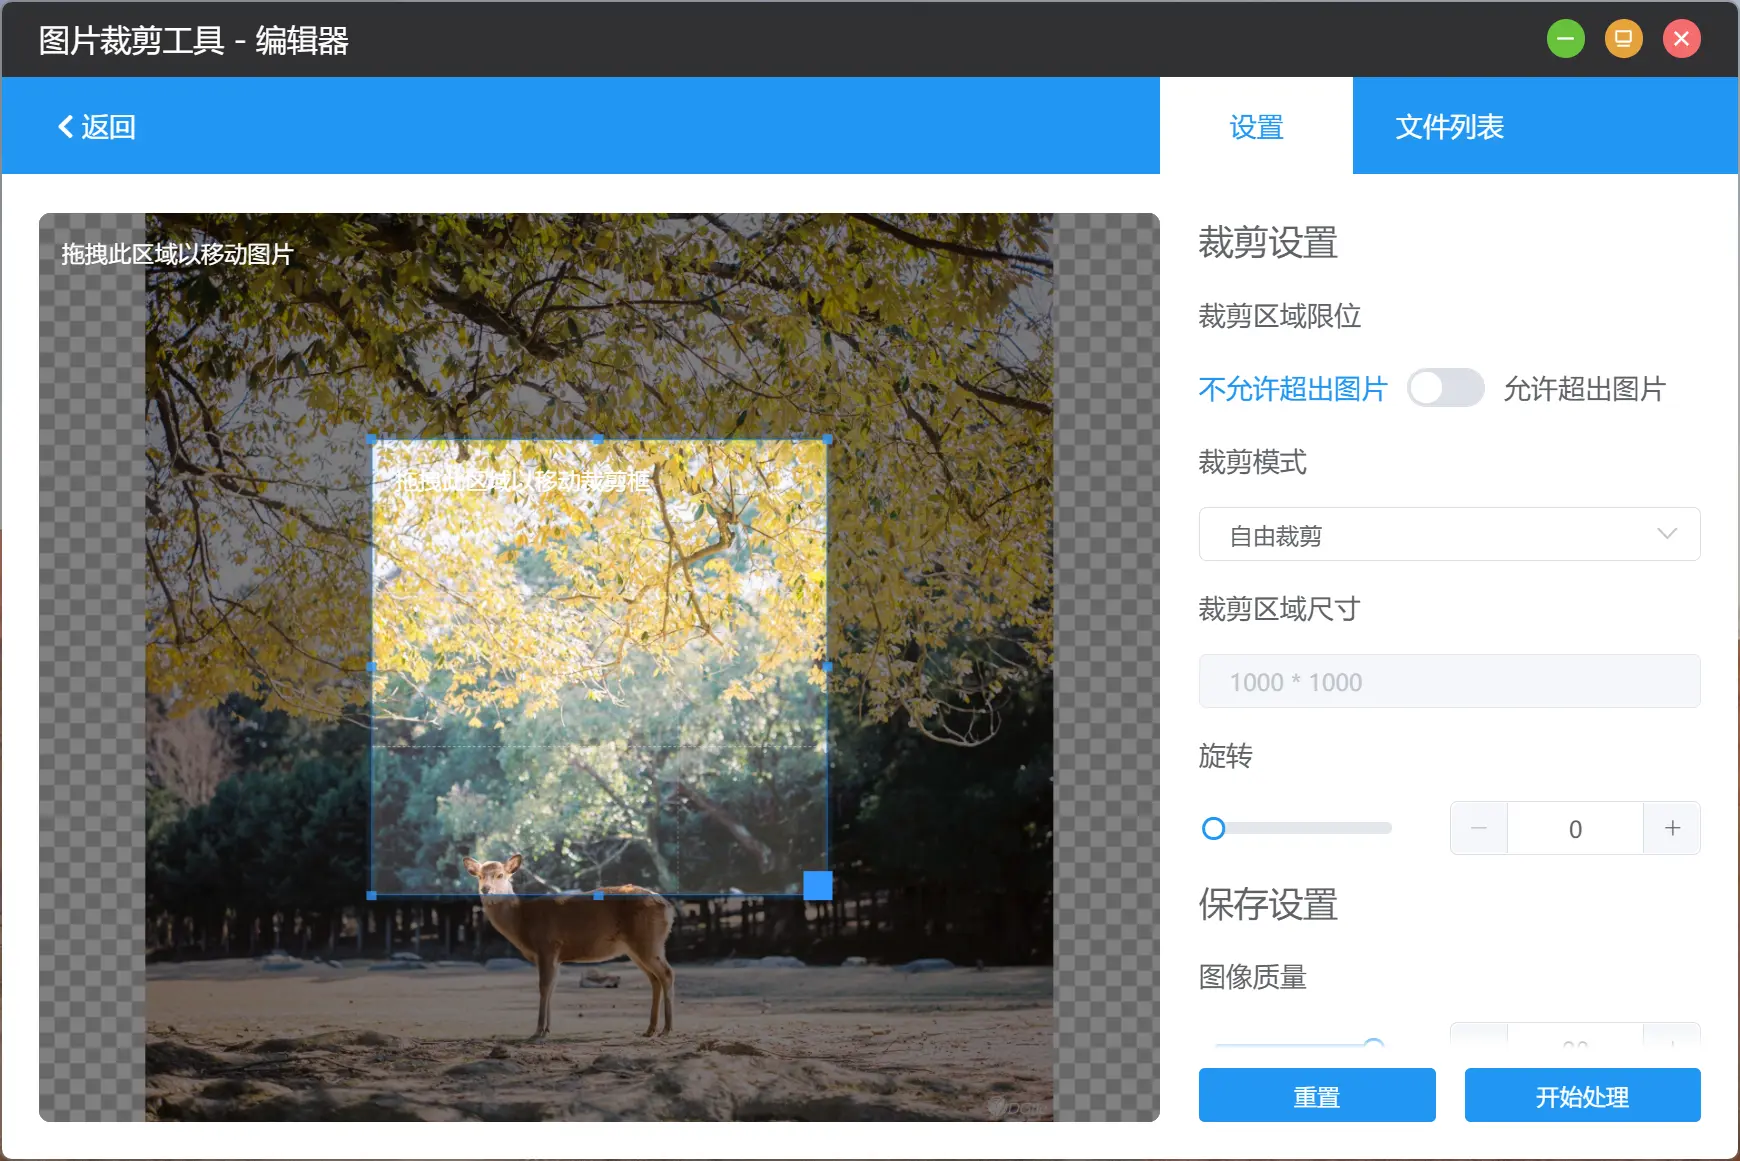Click the chevron icon on the crop mode selector

click(1665, 534)
